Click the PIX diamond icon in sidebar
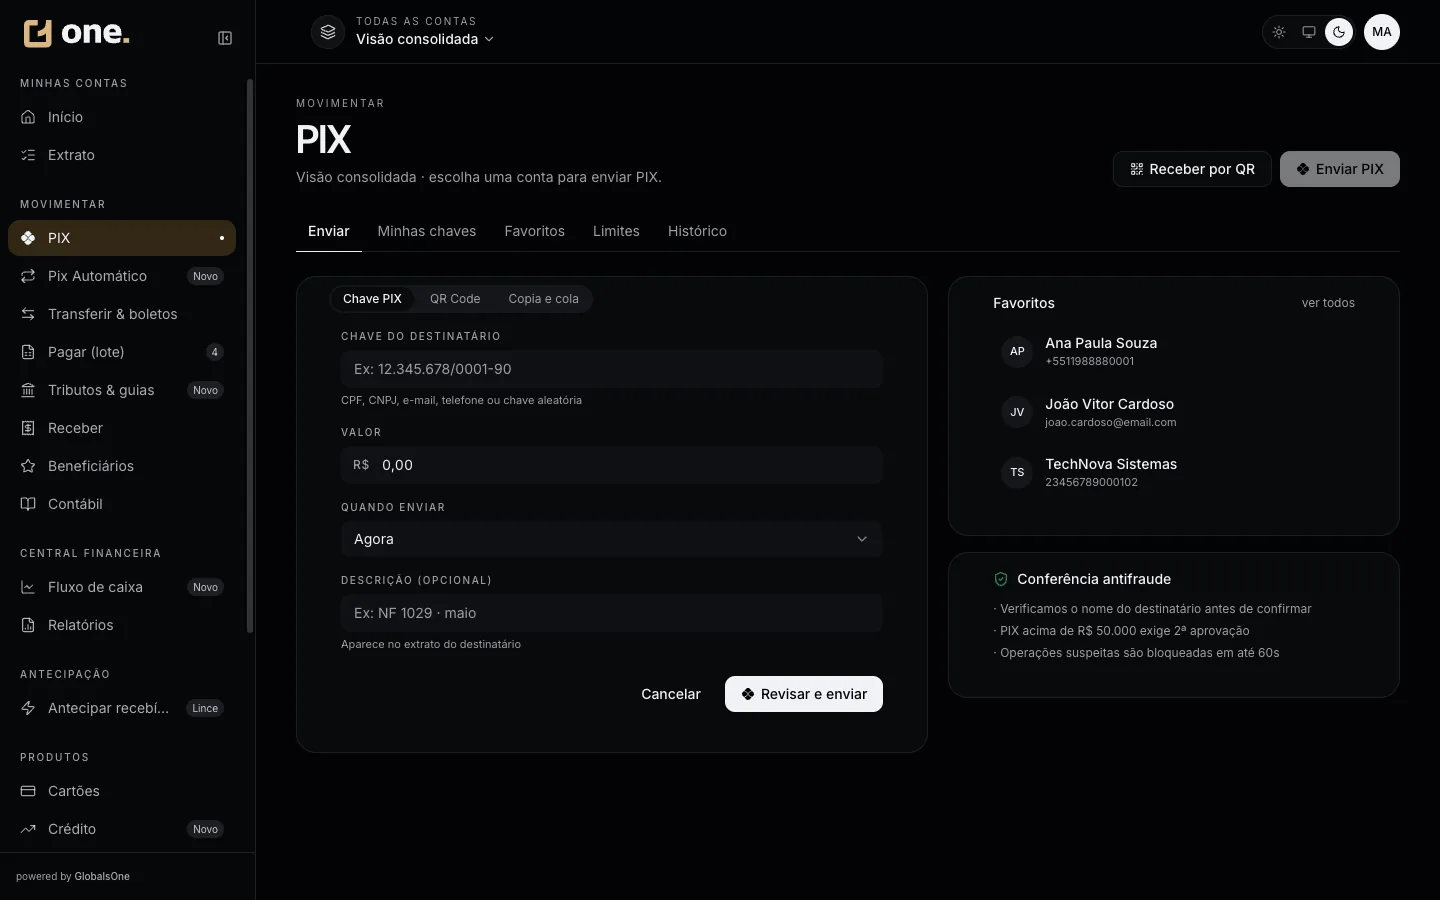This screenshot has height=900, width=1440. [28, 238]
